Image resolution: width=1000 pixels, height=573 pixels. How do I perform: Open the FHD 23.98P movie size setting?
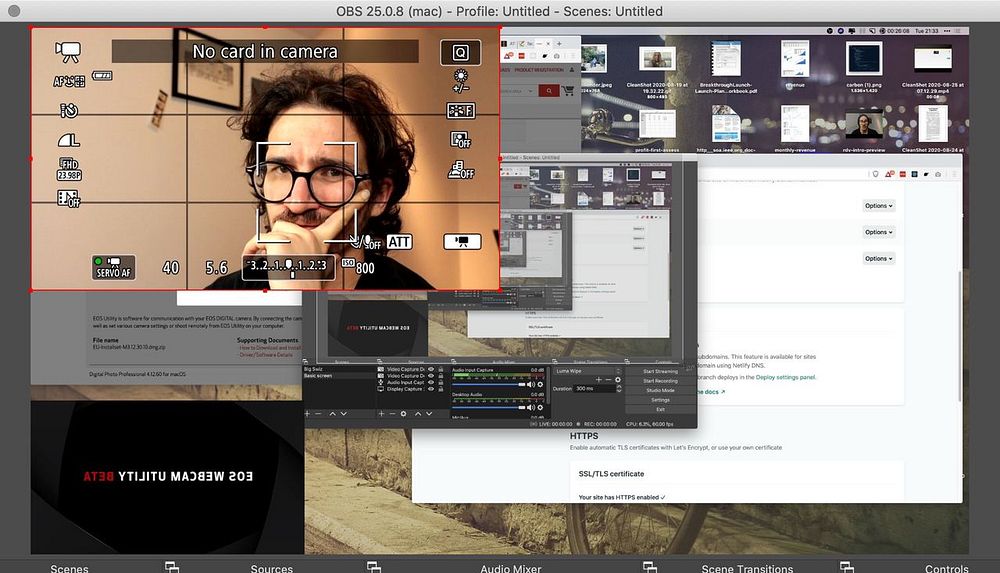69,169
